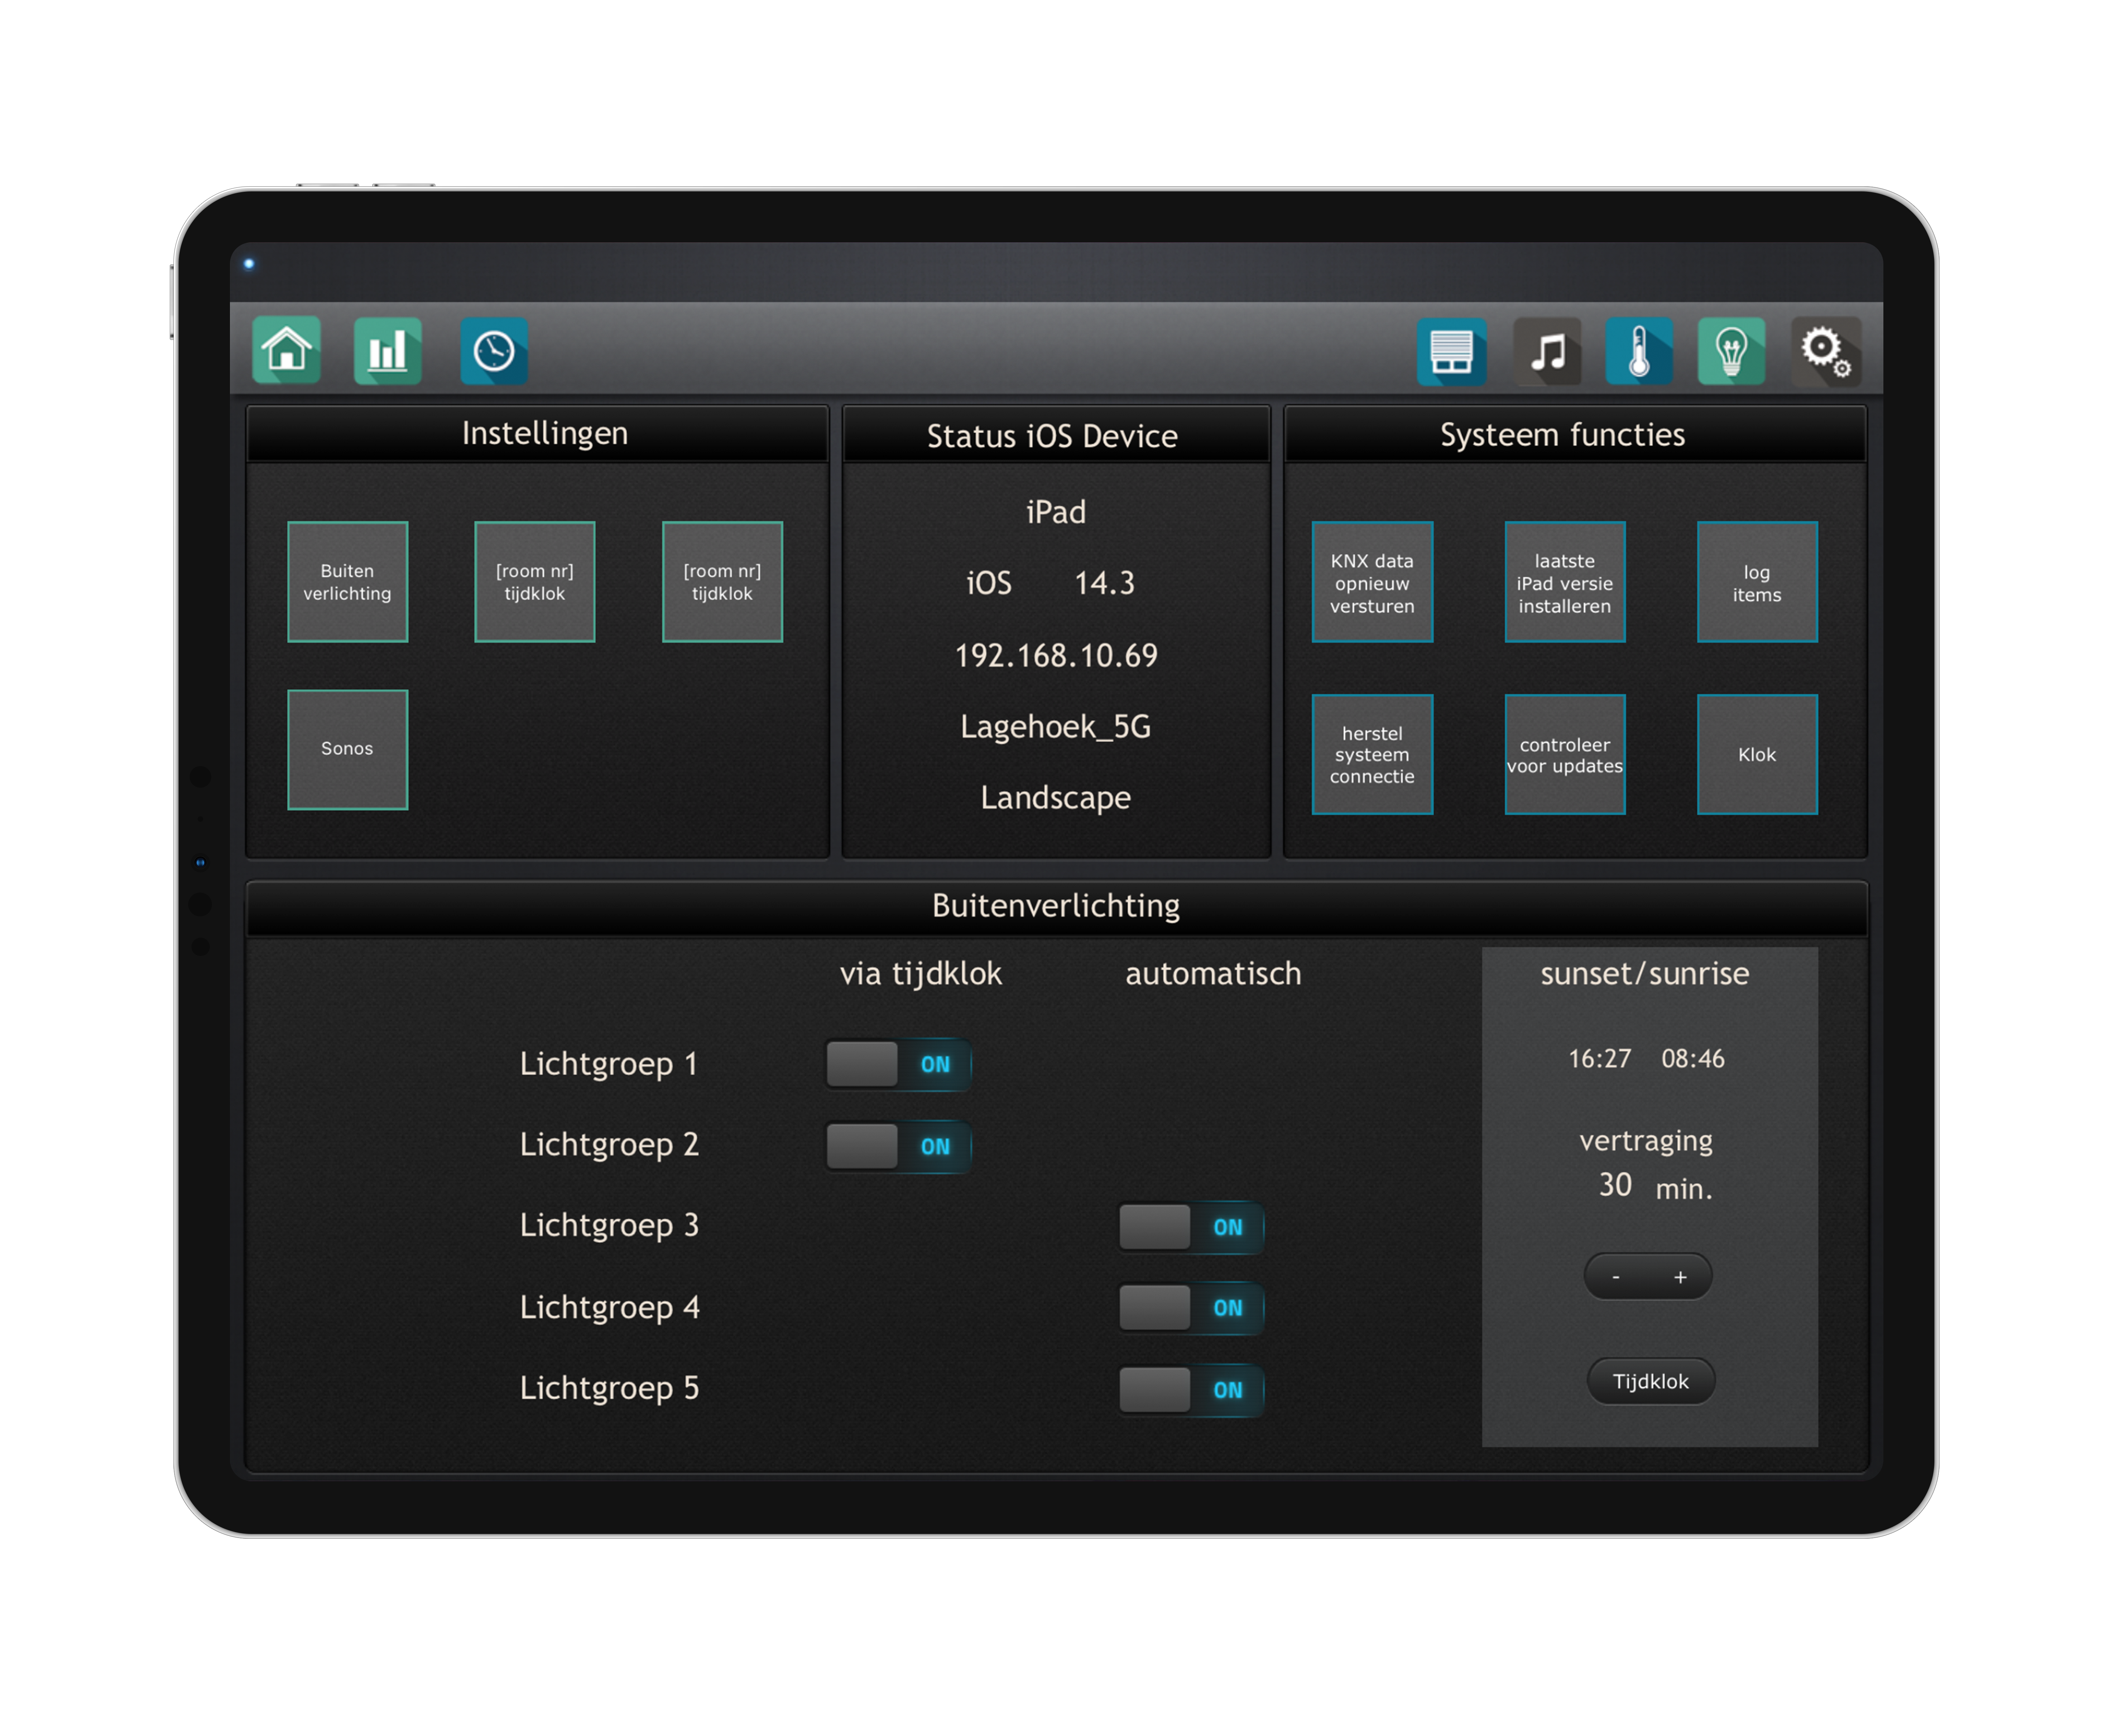This screenshot has width=2117, height=1736.
Task: Open the clock timer icon
Action: tap(494, 351)
